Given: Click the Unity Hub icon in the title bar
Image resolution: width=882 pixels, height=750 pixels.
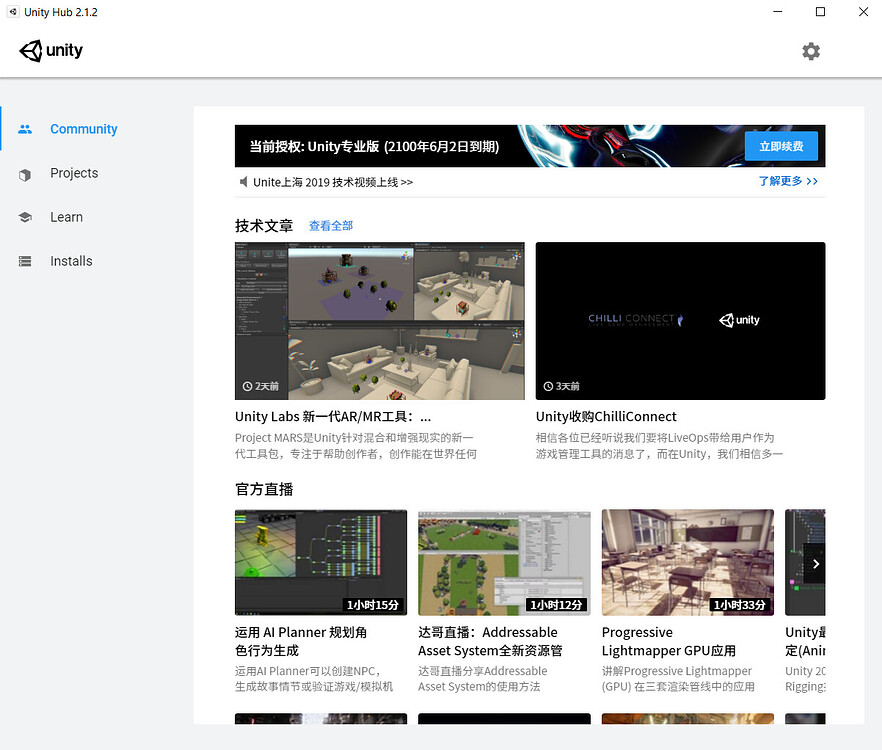Looking at the screenshot, I should pos(12,11).
